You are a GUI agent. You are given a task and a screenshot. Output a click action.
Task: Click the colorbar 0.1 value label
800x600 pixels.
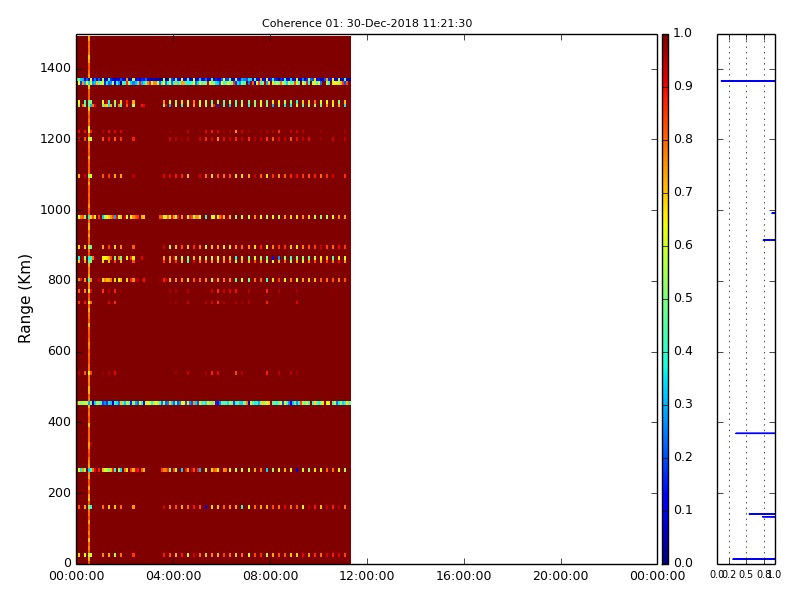(683, 510)
